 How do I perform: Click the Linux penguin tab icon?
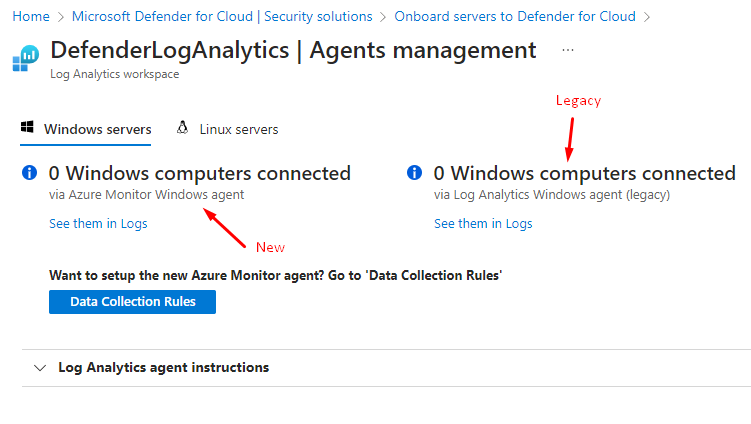click(182, 128)
